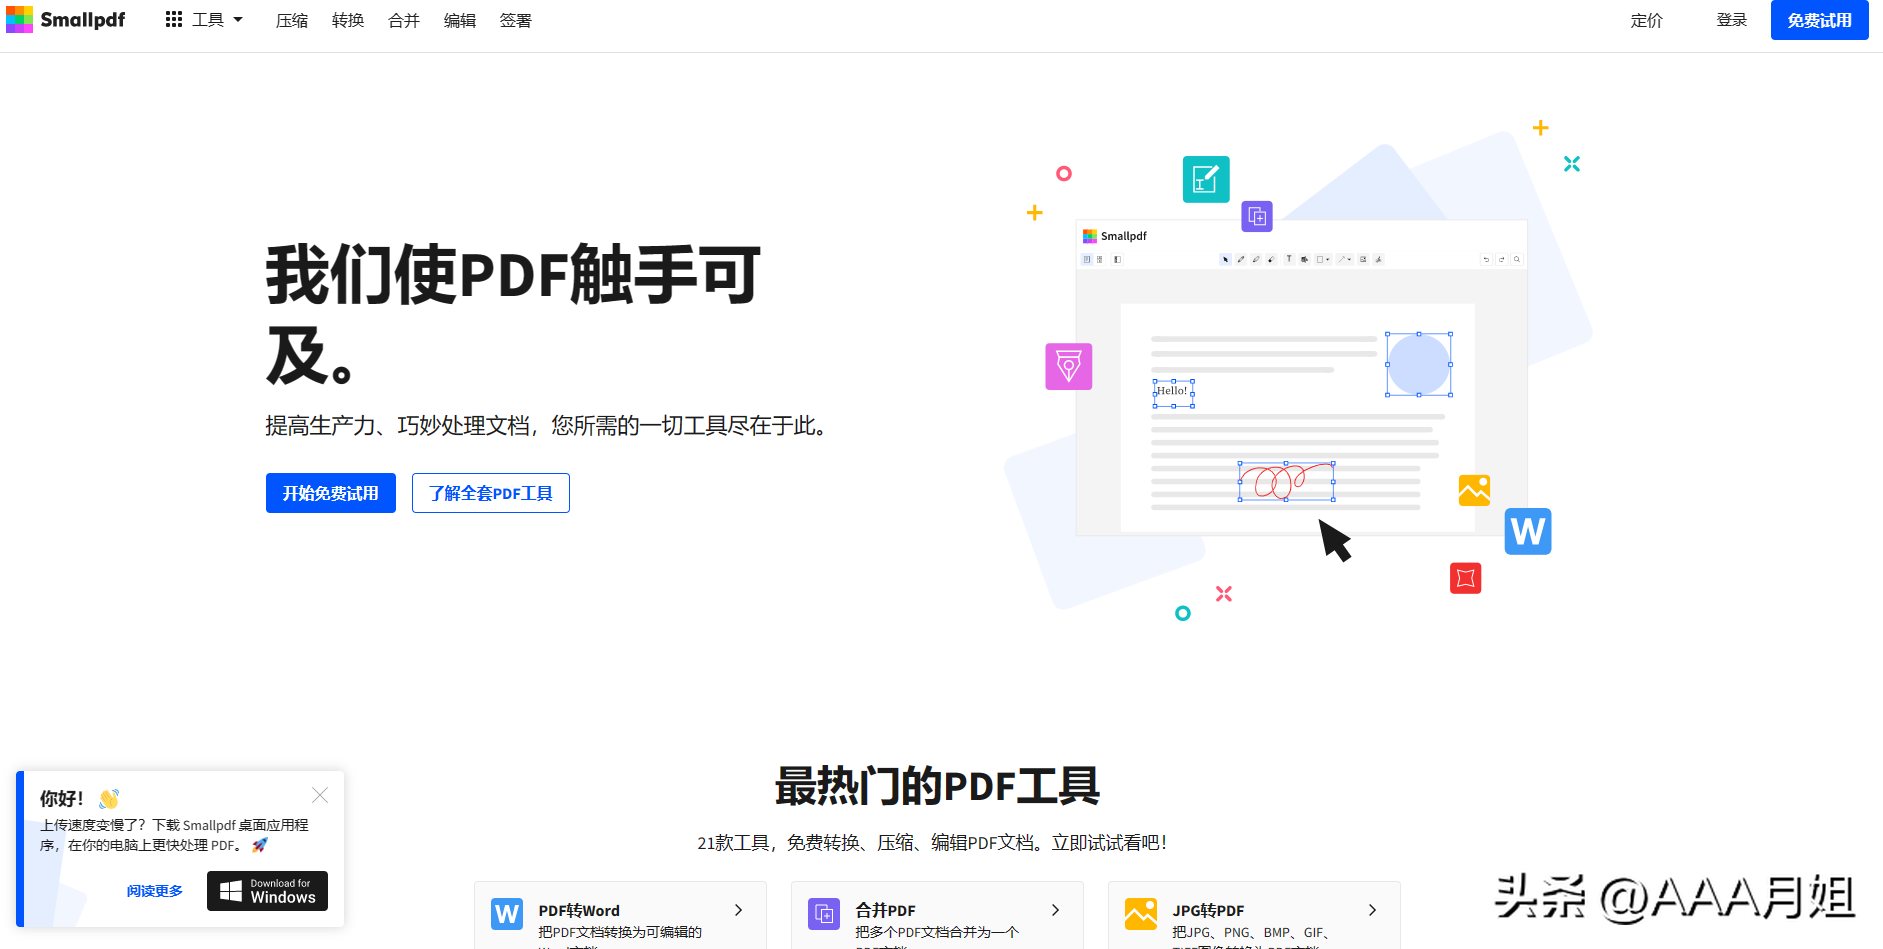This screenshot has width=1883, height=949.
Task: Click the pink eSign pen icon
Action: tap(1069, 367)
